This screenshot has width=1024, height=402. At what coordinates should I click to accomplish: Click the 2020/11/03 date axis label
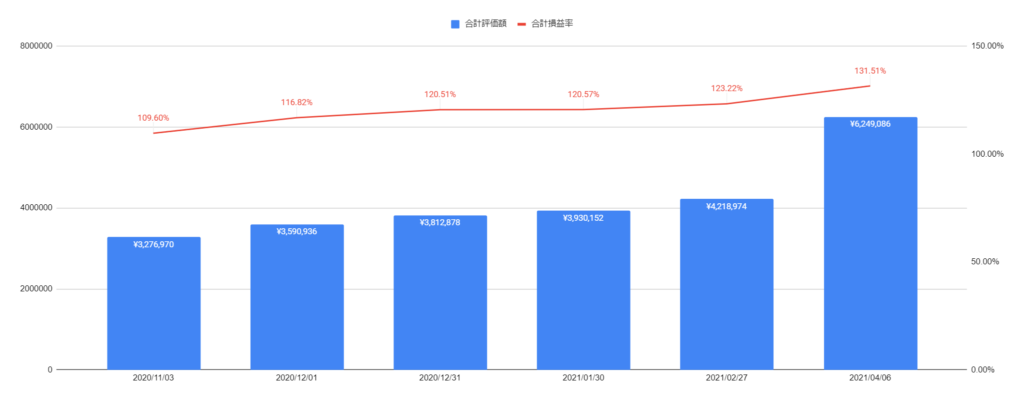tap(153, 378)
